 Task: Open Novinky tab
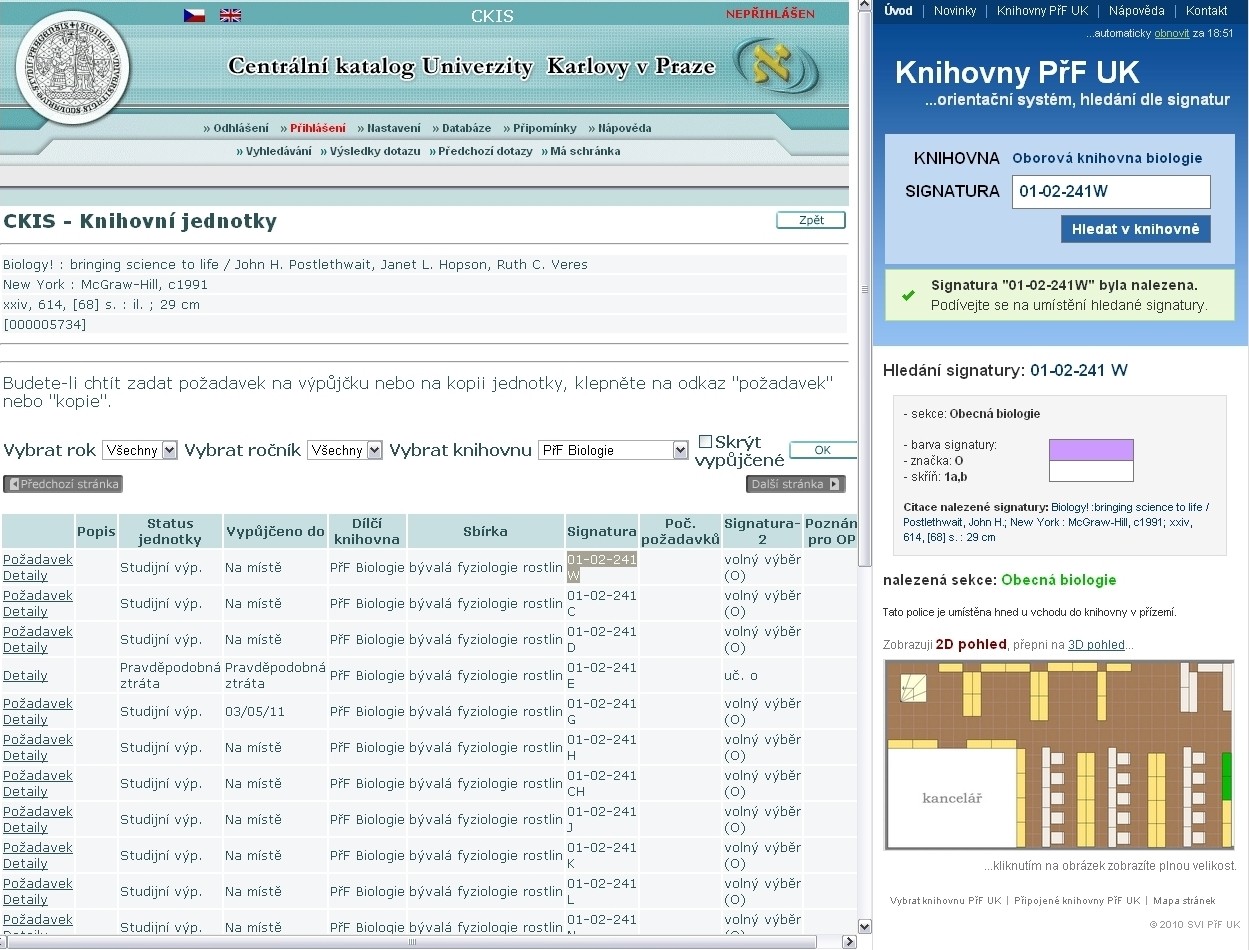[955, 11]
